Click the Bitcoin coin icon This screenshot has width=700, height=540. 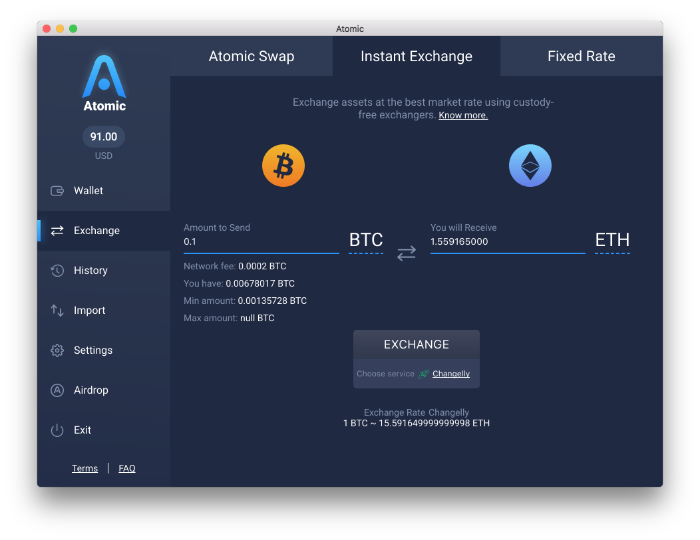[283, 166]
